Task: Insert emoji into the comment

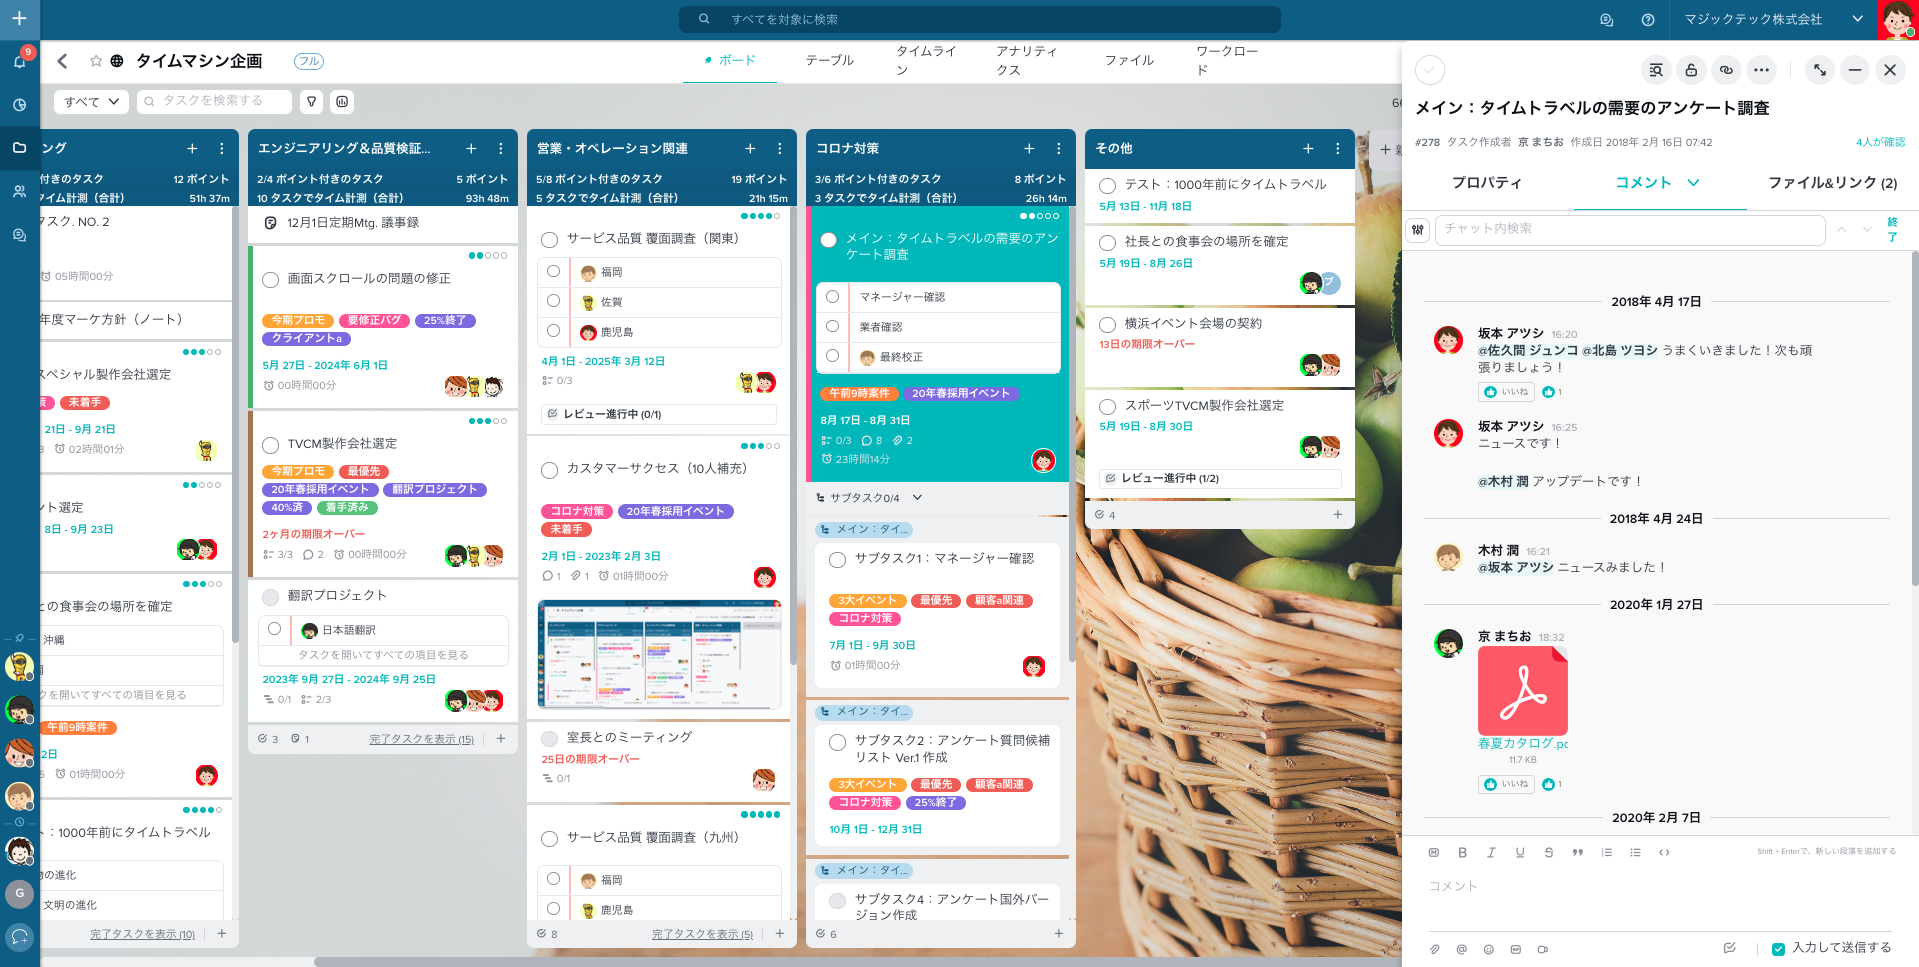Action: (x=1488, y=949)
